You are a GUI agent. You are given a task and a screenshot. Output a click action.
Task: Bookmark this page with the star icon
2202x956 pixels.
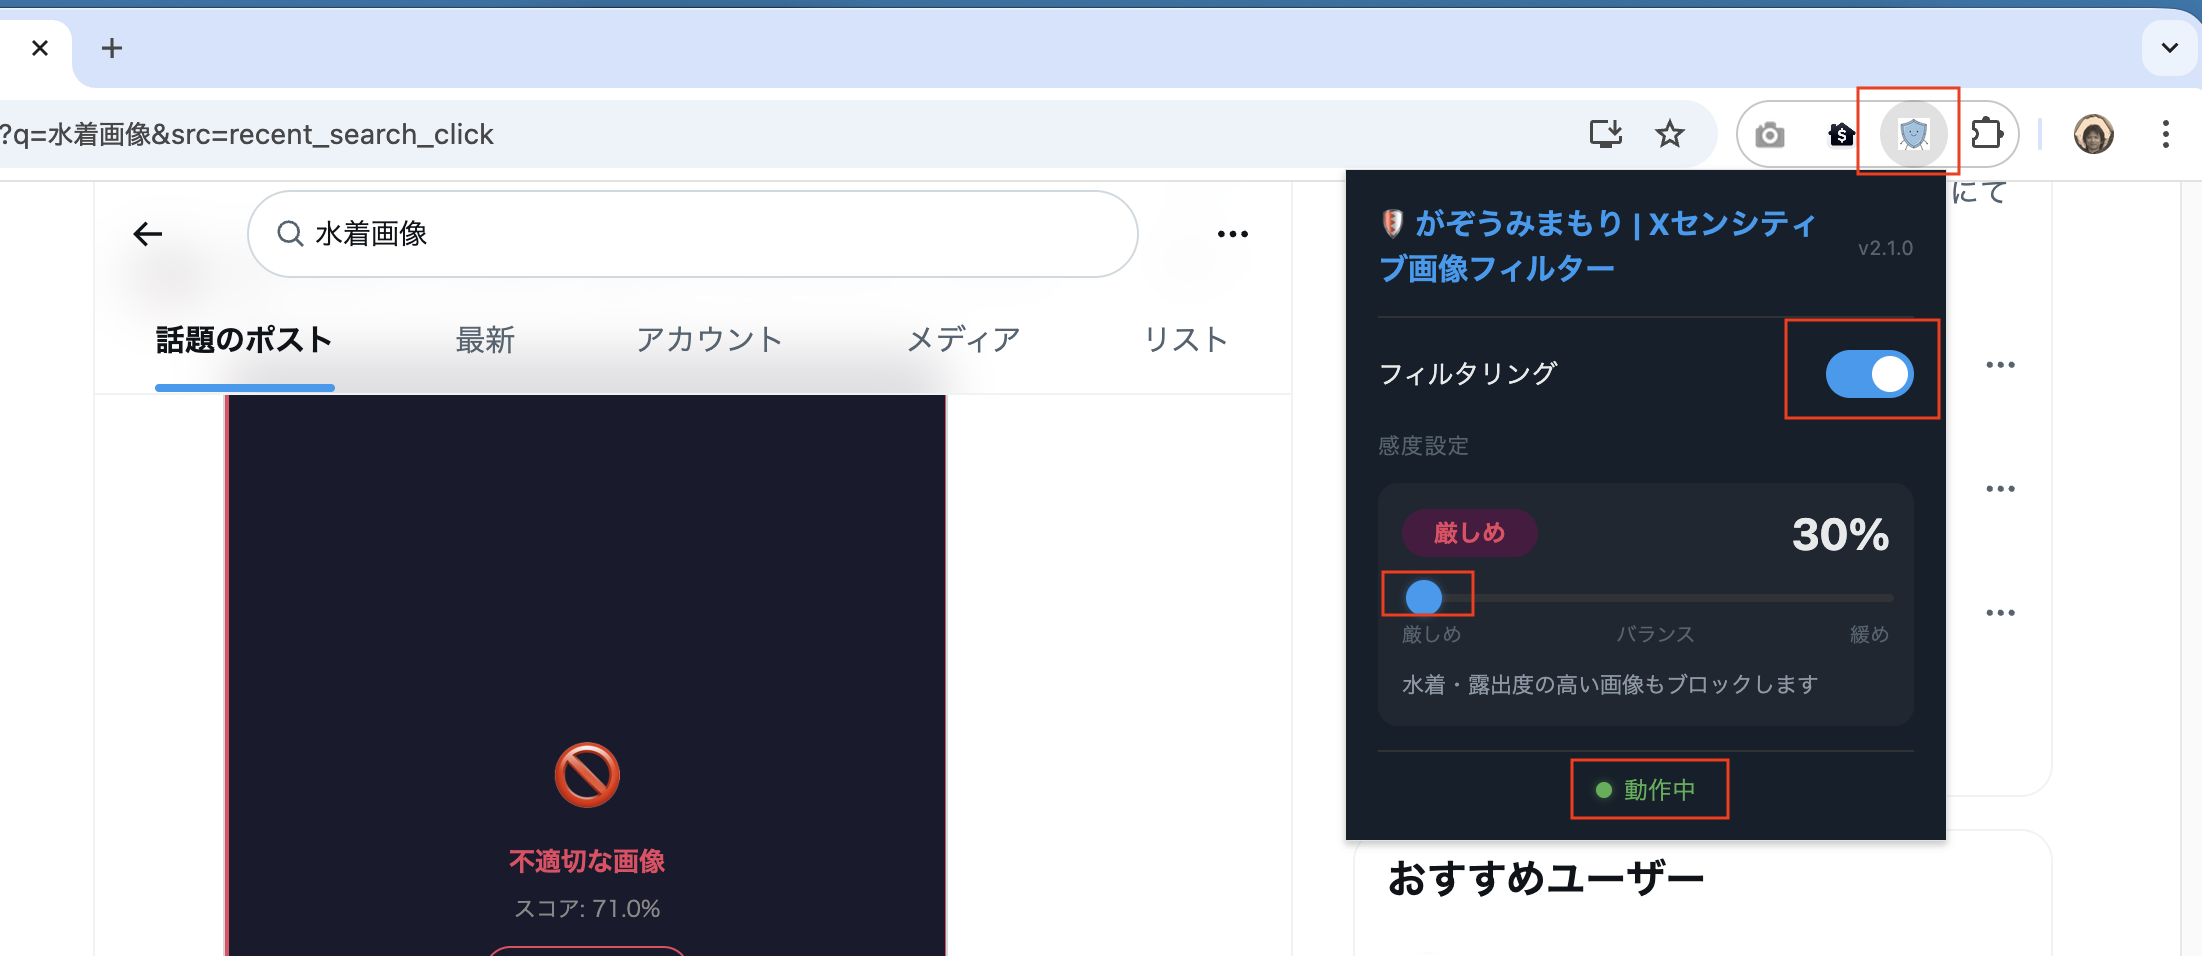(x=1670, y=134)
